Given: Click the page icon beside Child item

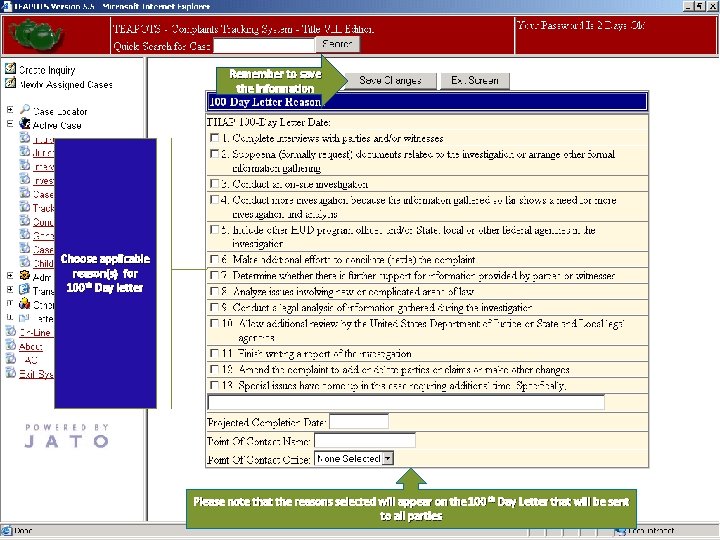Looking at the screenshot, I should pos(25,262).
